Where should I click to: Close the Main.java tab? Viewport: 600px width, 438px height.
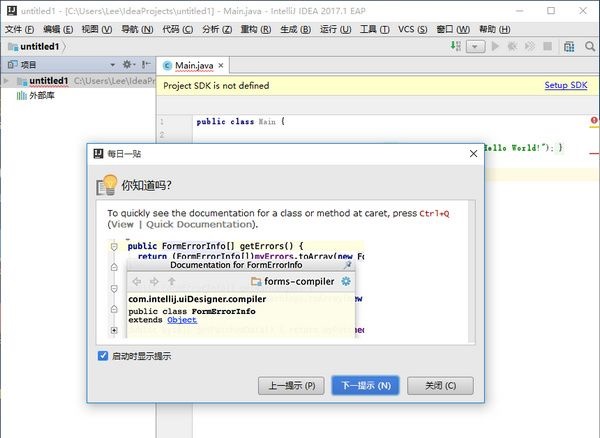221,65
